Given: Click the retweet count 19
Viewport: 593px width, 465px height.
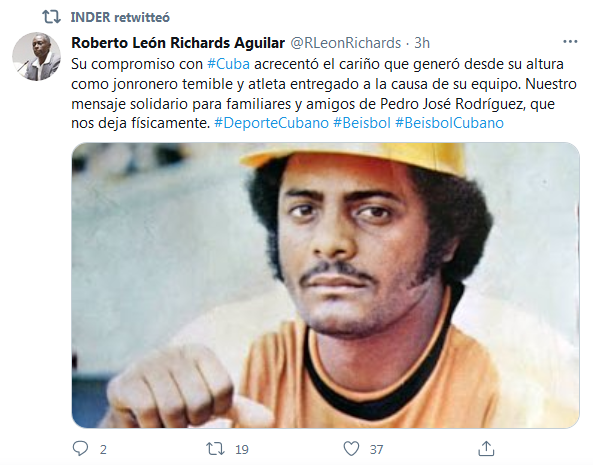Looking at the screenshot, I should click(242, 450).
